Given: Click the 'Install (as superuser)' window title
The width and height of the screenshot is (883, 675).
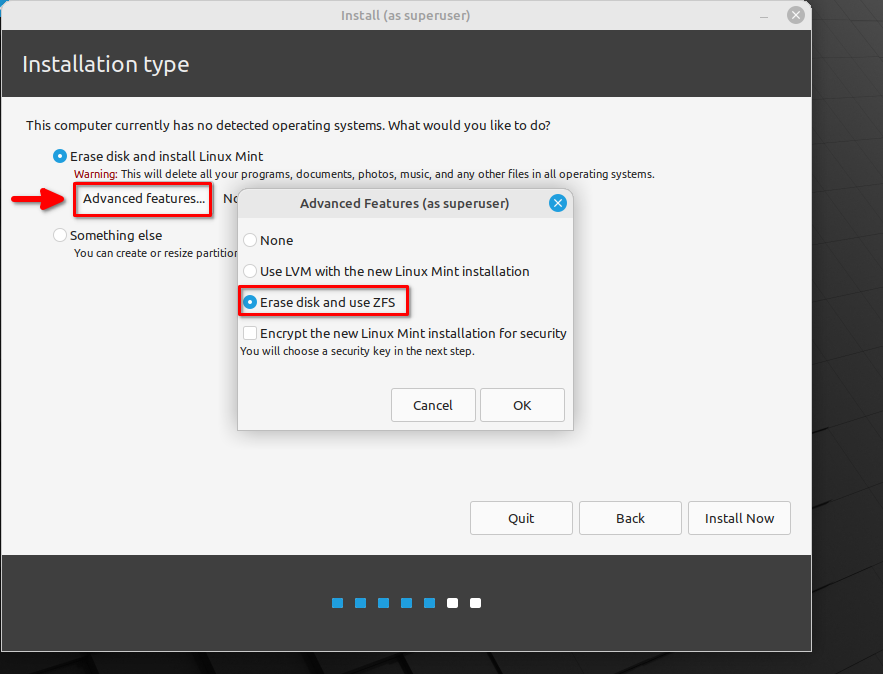Looking at the screenshot, I should [x=405, y=15].
